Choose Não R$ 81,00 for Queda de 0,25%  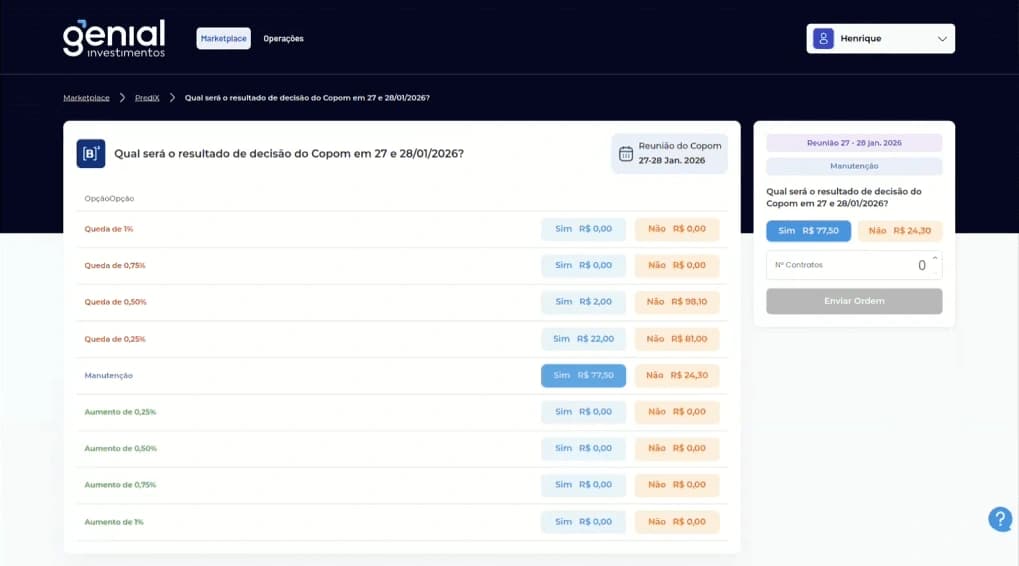click(x=677, y=339)
